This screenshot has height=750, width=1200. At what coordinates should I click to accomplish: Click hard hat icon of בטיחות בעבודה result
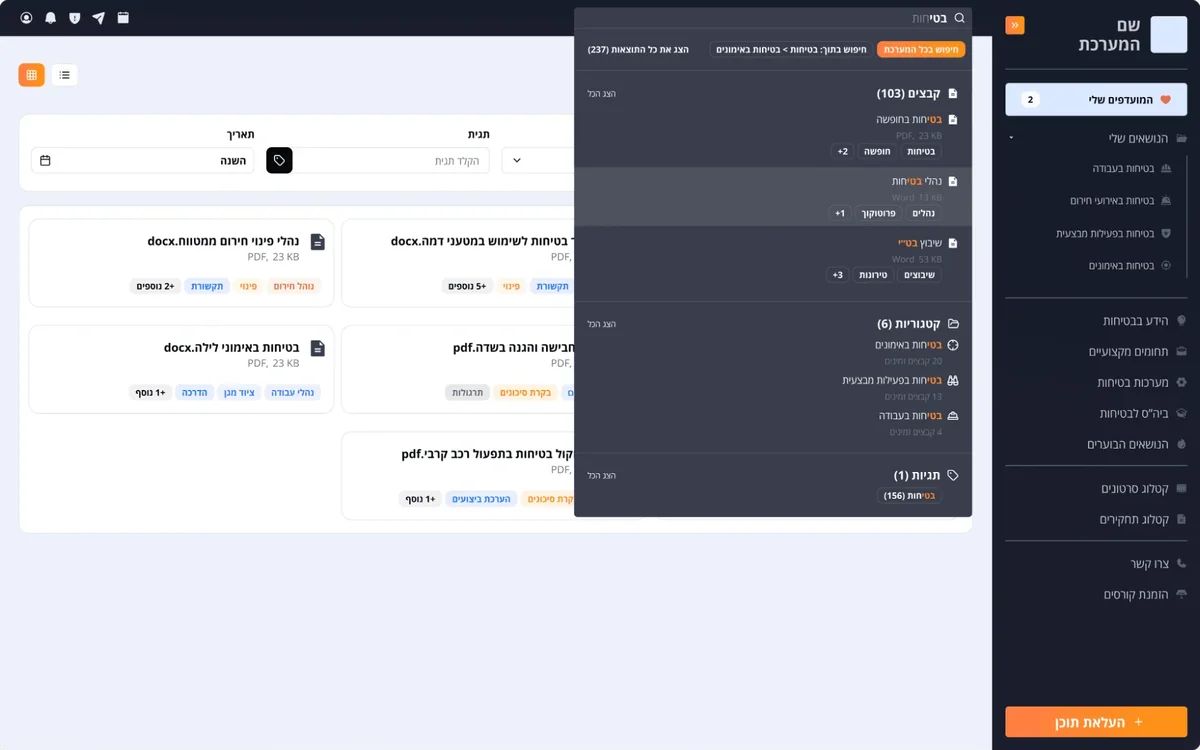[953, 415]
